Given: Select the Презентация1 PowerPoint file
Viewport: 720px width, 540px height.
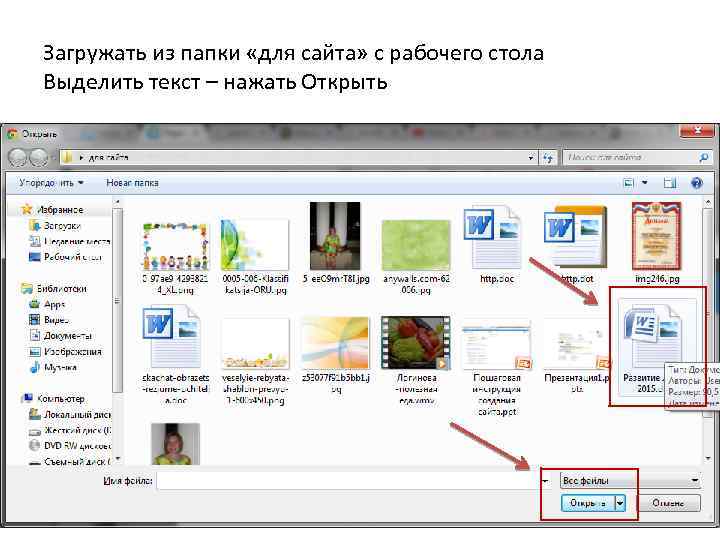Looking at the screenshot, I should pos(577,356).
